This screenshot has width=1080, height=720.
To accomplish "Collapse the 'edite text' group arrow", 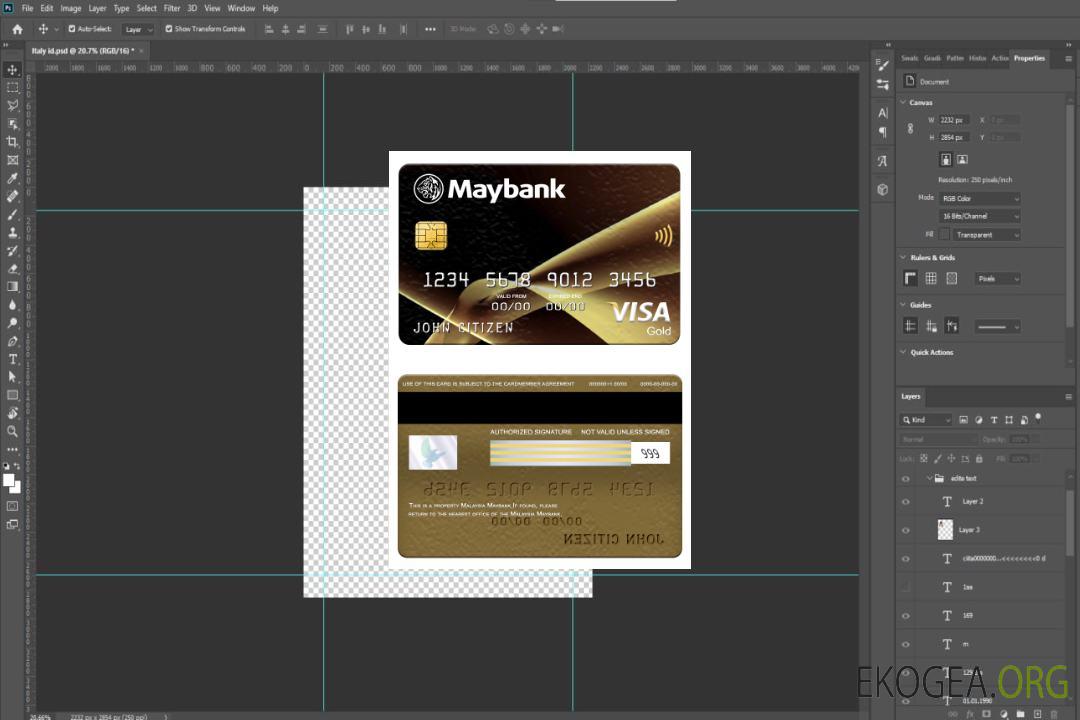I will point(929,478).
